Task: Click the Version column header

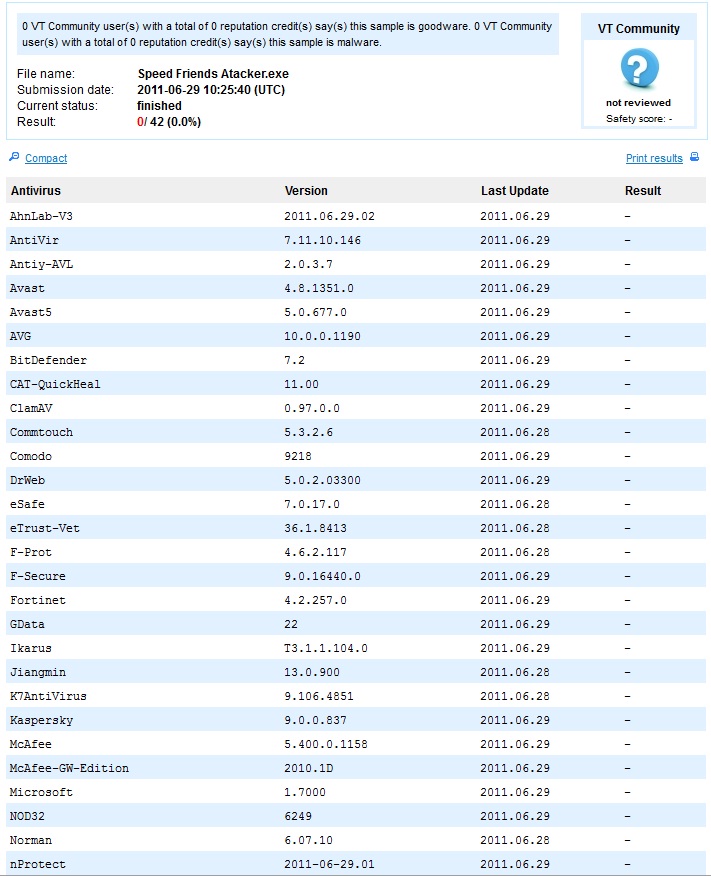Action: coord(306,191)
